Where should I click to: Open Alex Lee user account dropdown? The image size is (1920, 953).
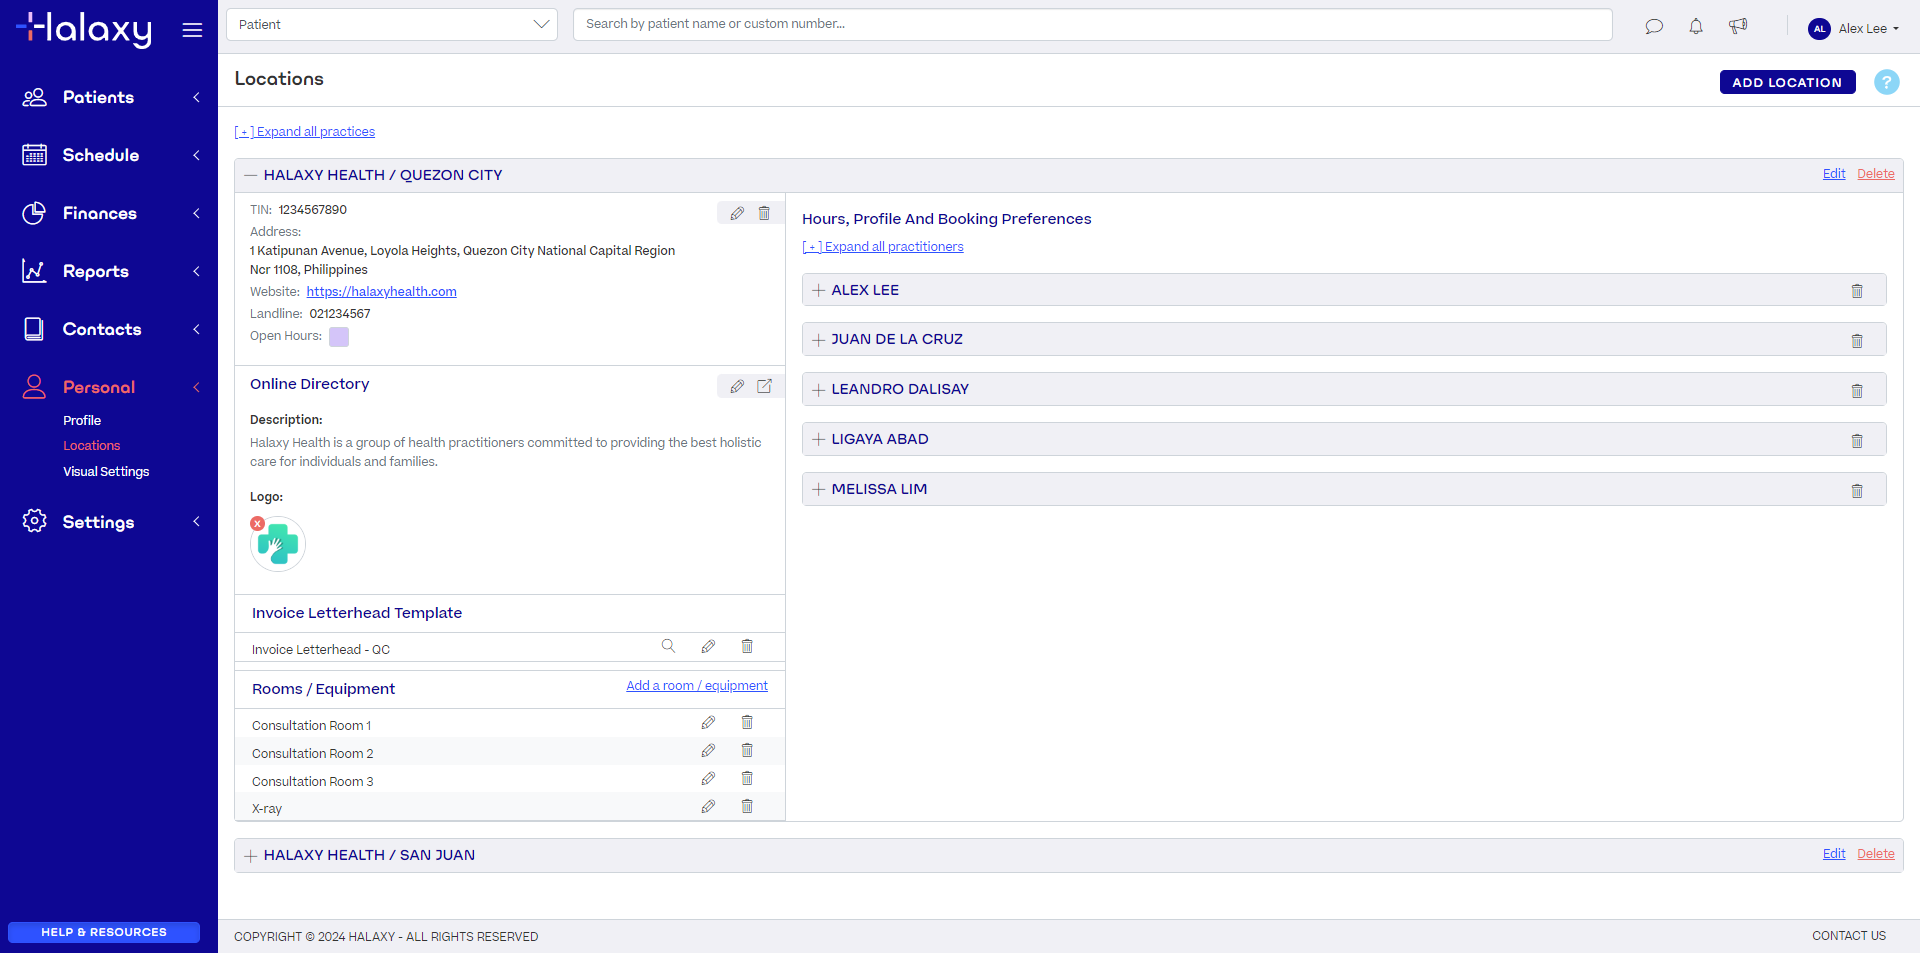pos(1853,29)
